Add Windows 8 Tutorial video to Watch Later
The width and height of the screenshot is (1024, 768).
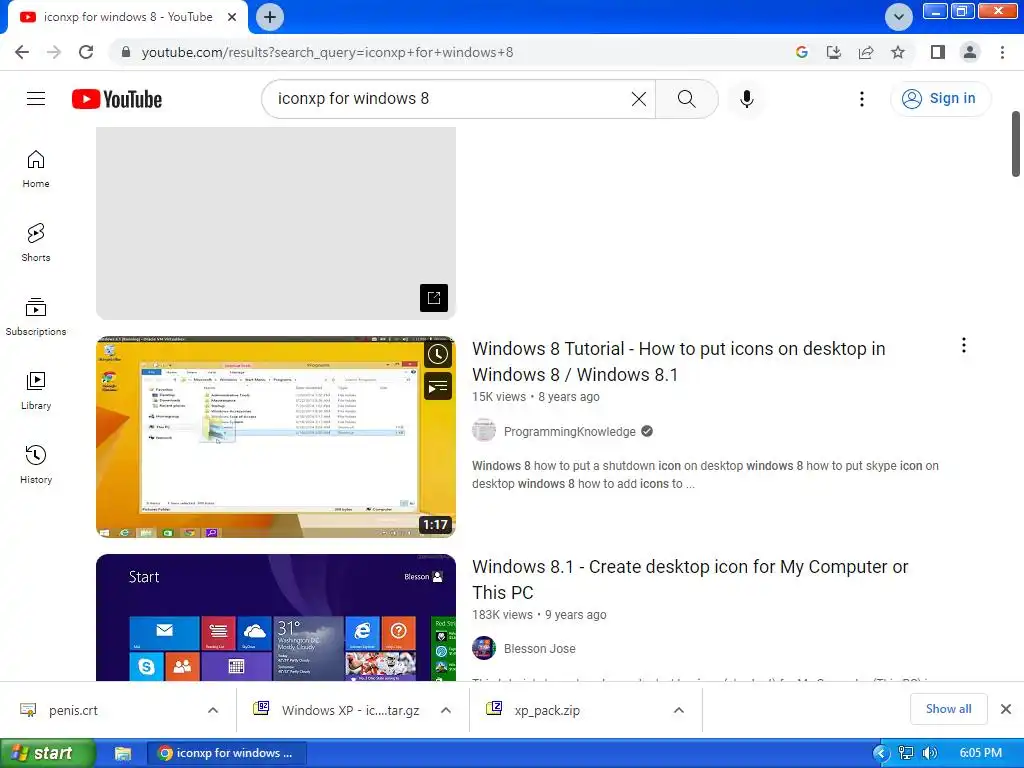coord(438,355)
